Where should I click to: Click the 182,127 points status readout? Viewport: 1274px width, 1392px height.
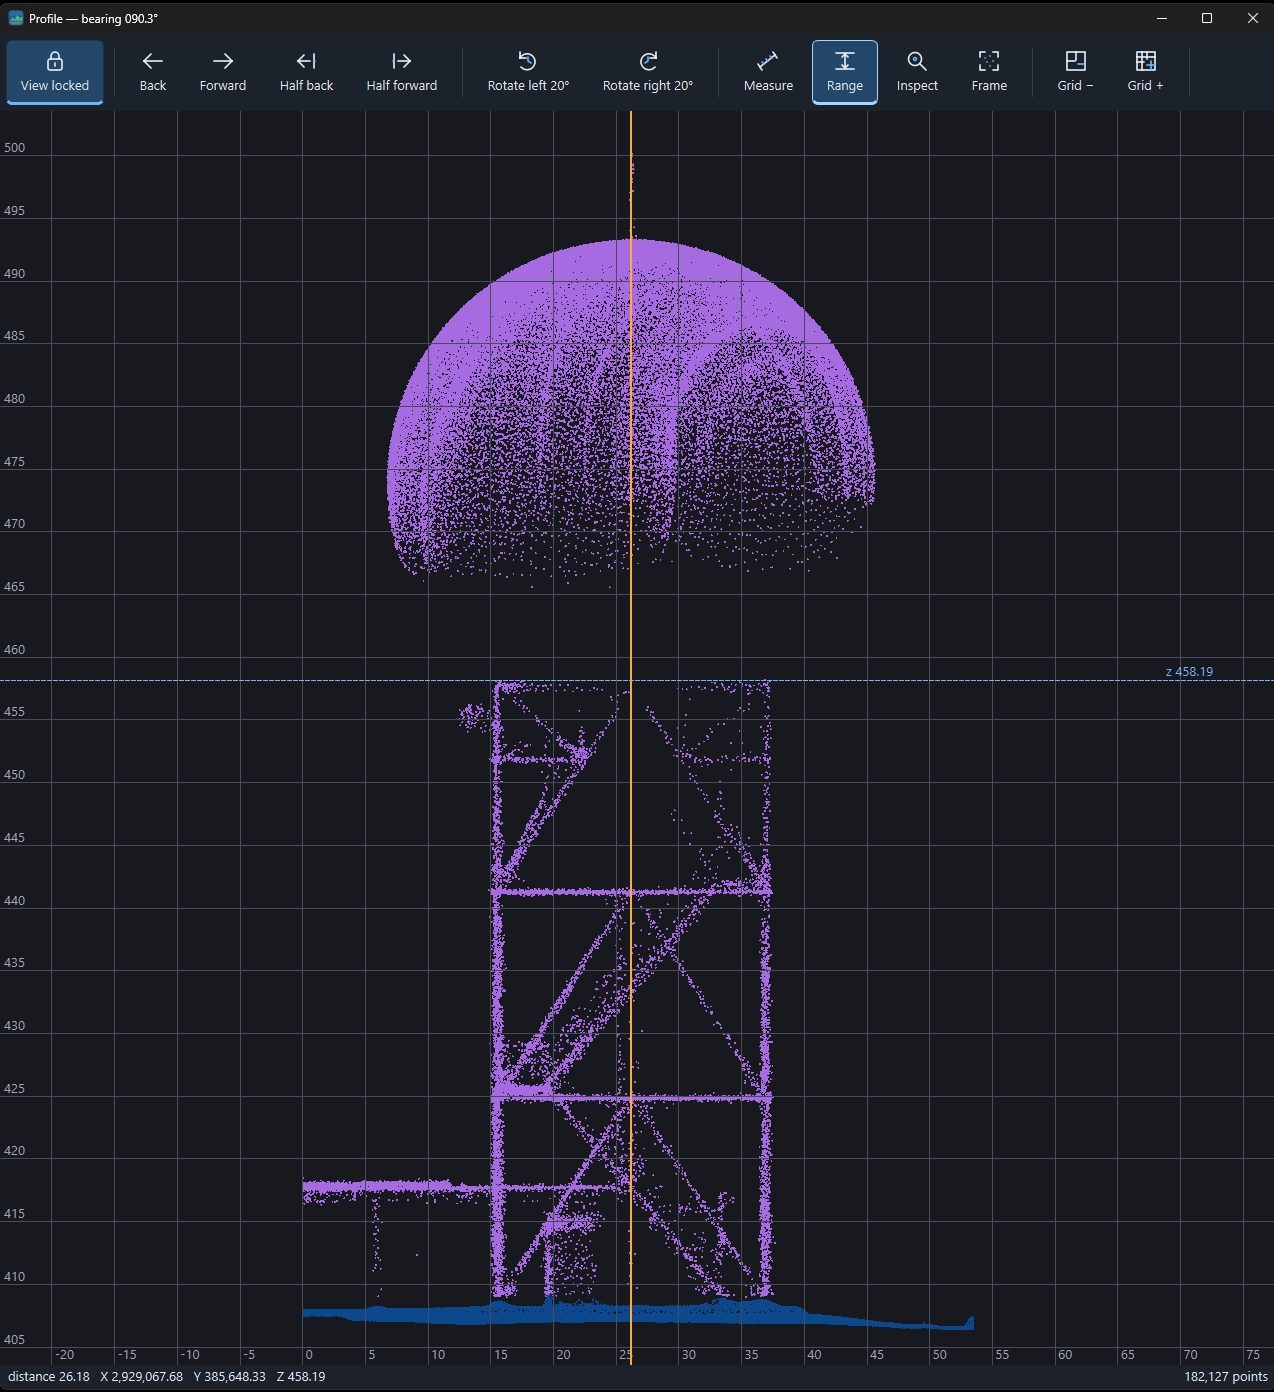click(1226, 1377)
